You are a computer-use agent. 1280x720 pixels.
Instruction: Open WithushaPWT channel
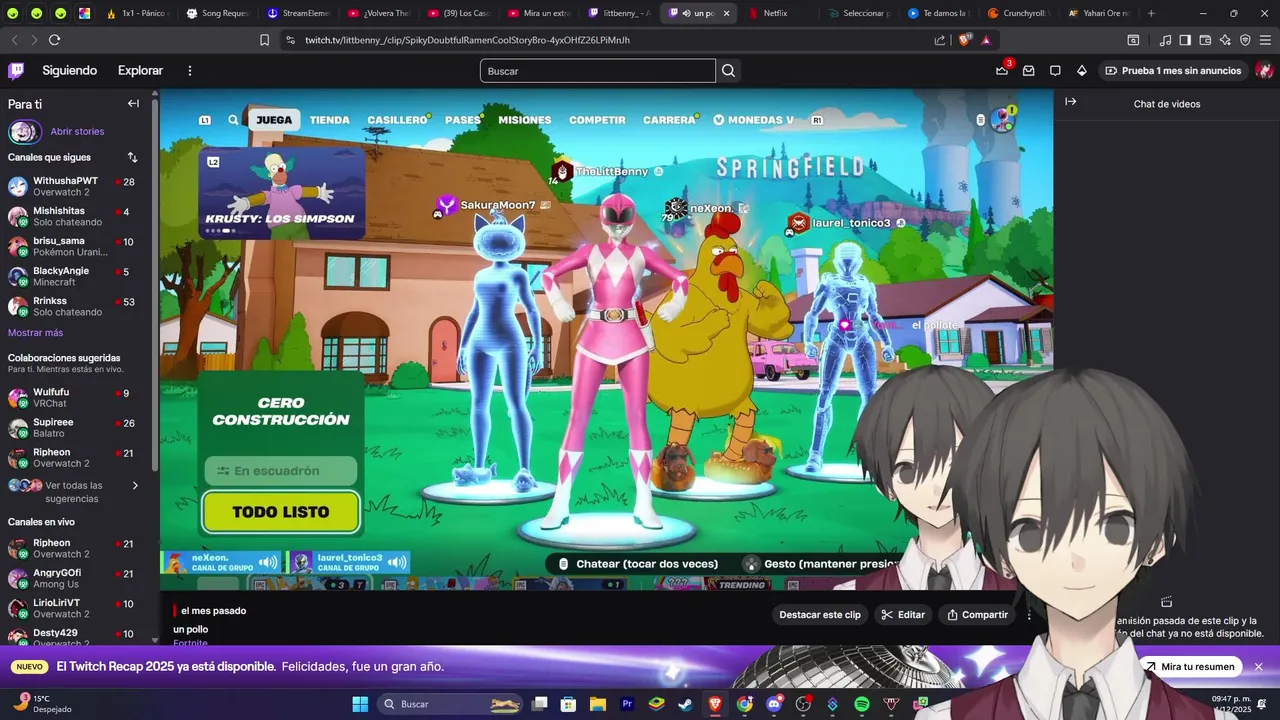tap(75, 187)
